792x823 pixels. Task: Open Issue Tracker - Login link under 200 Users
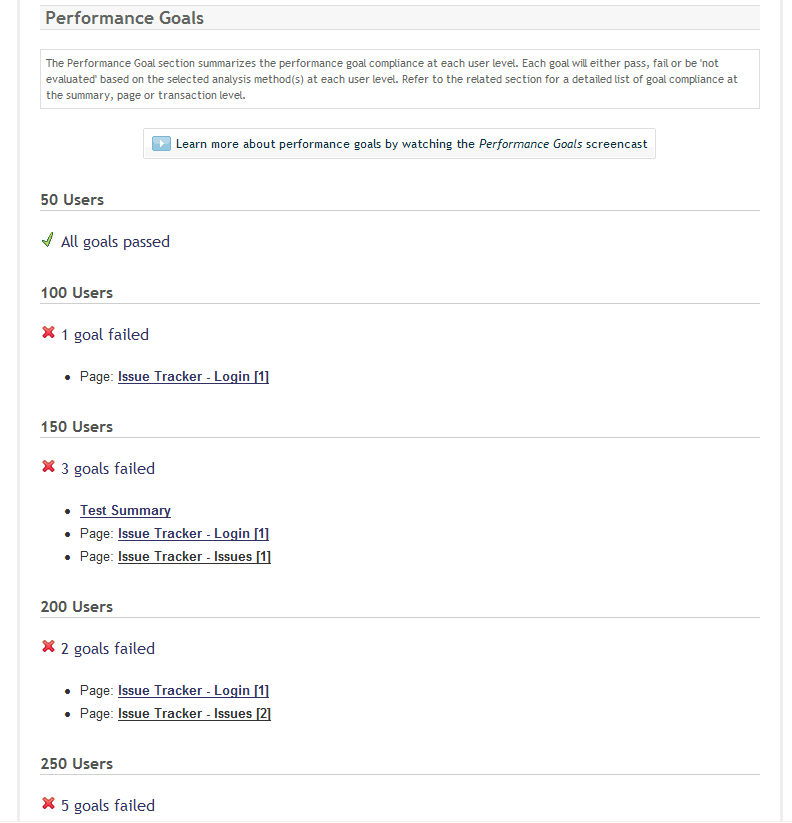tap(193, 690)
